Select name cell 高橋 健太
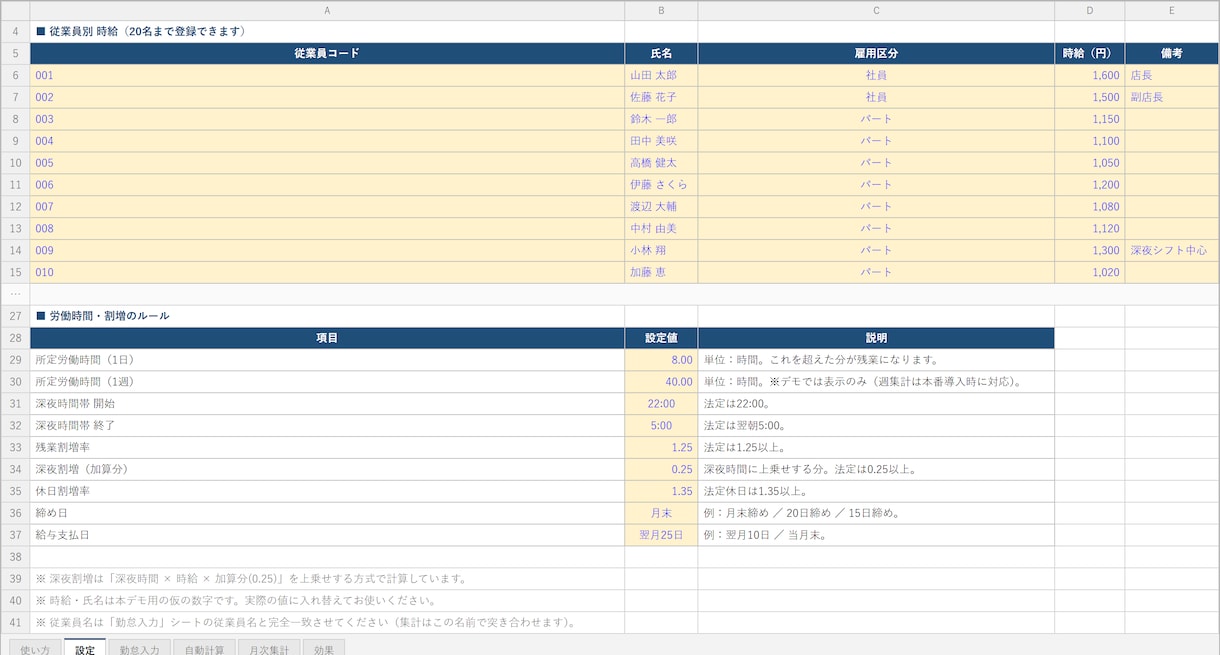1220x655 pixels. tap(661, 163)
